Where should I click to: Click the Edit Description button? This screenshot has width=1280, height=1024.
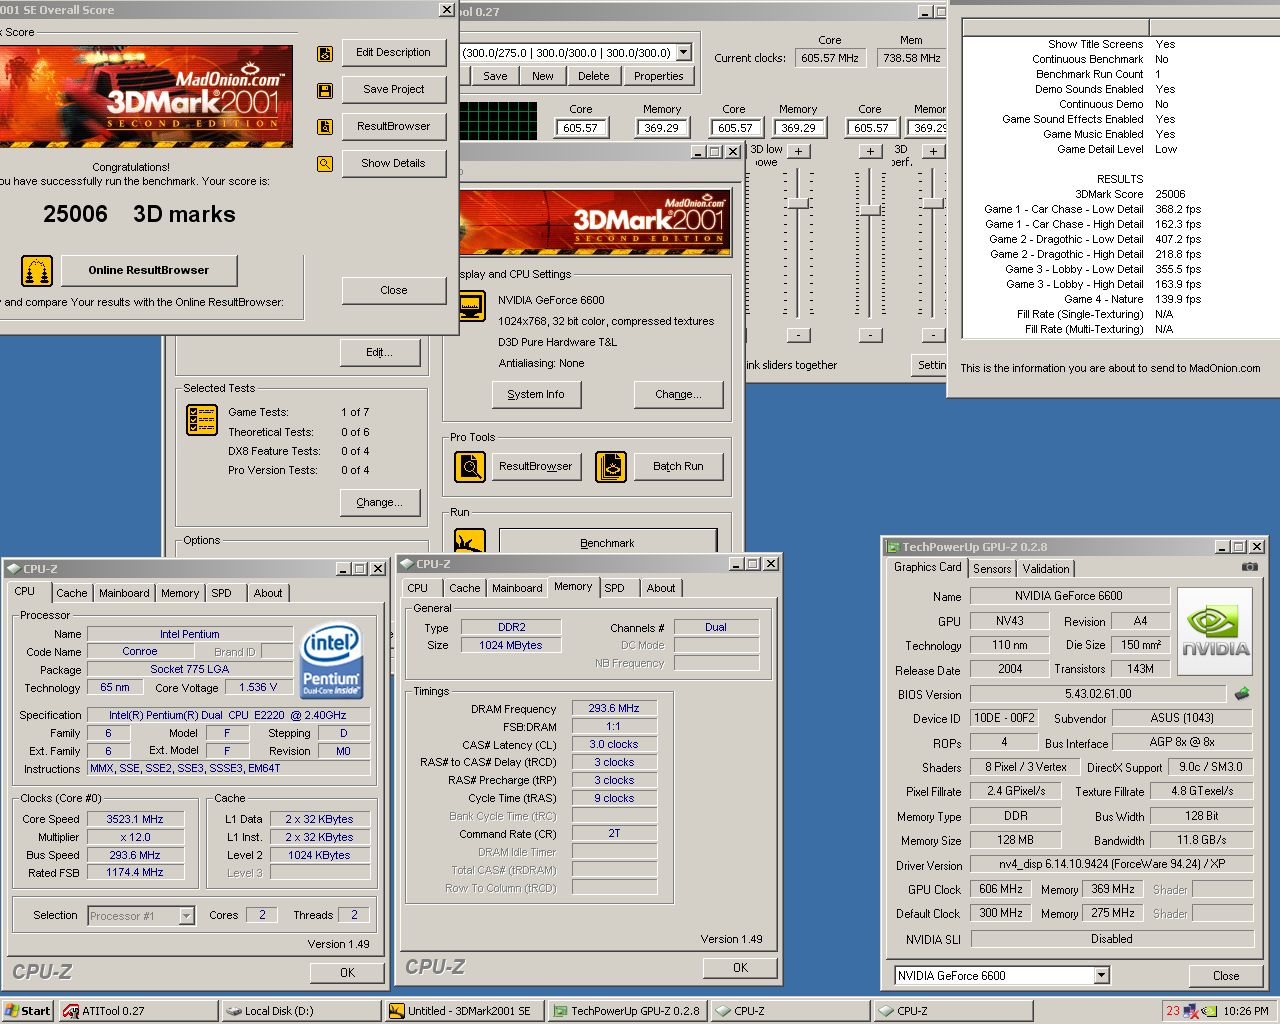click(x=394, y=52)
